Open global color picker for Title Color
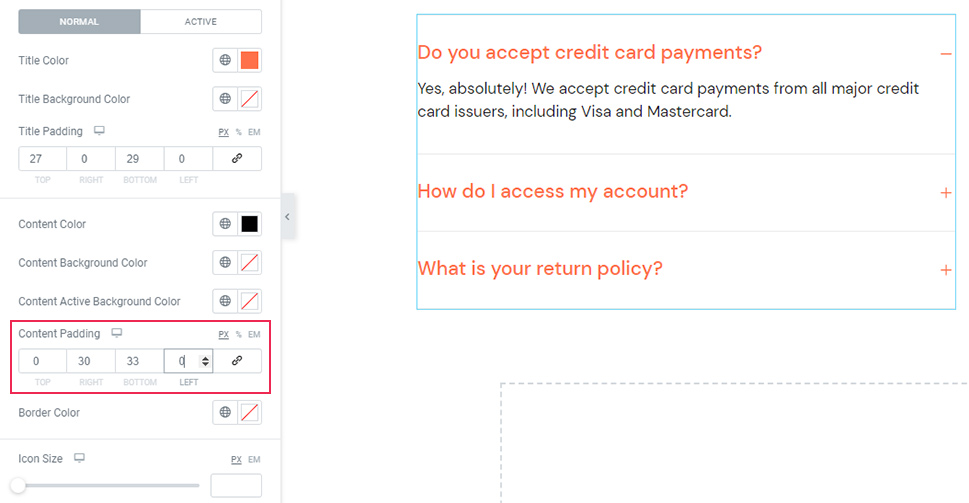The height and width of the screenshot is (503, 969). 225,60
